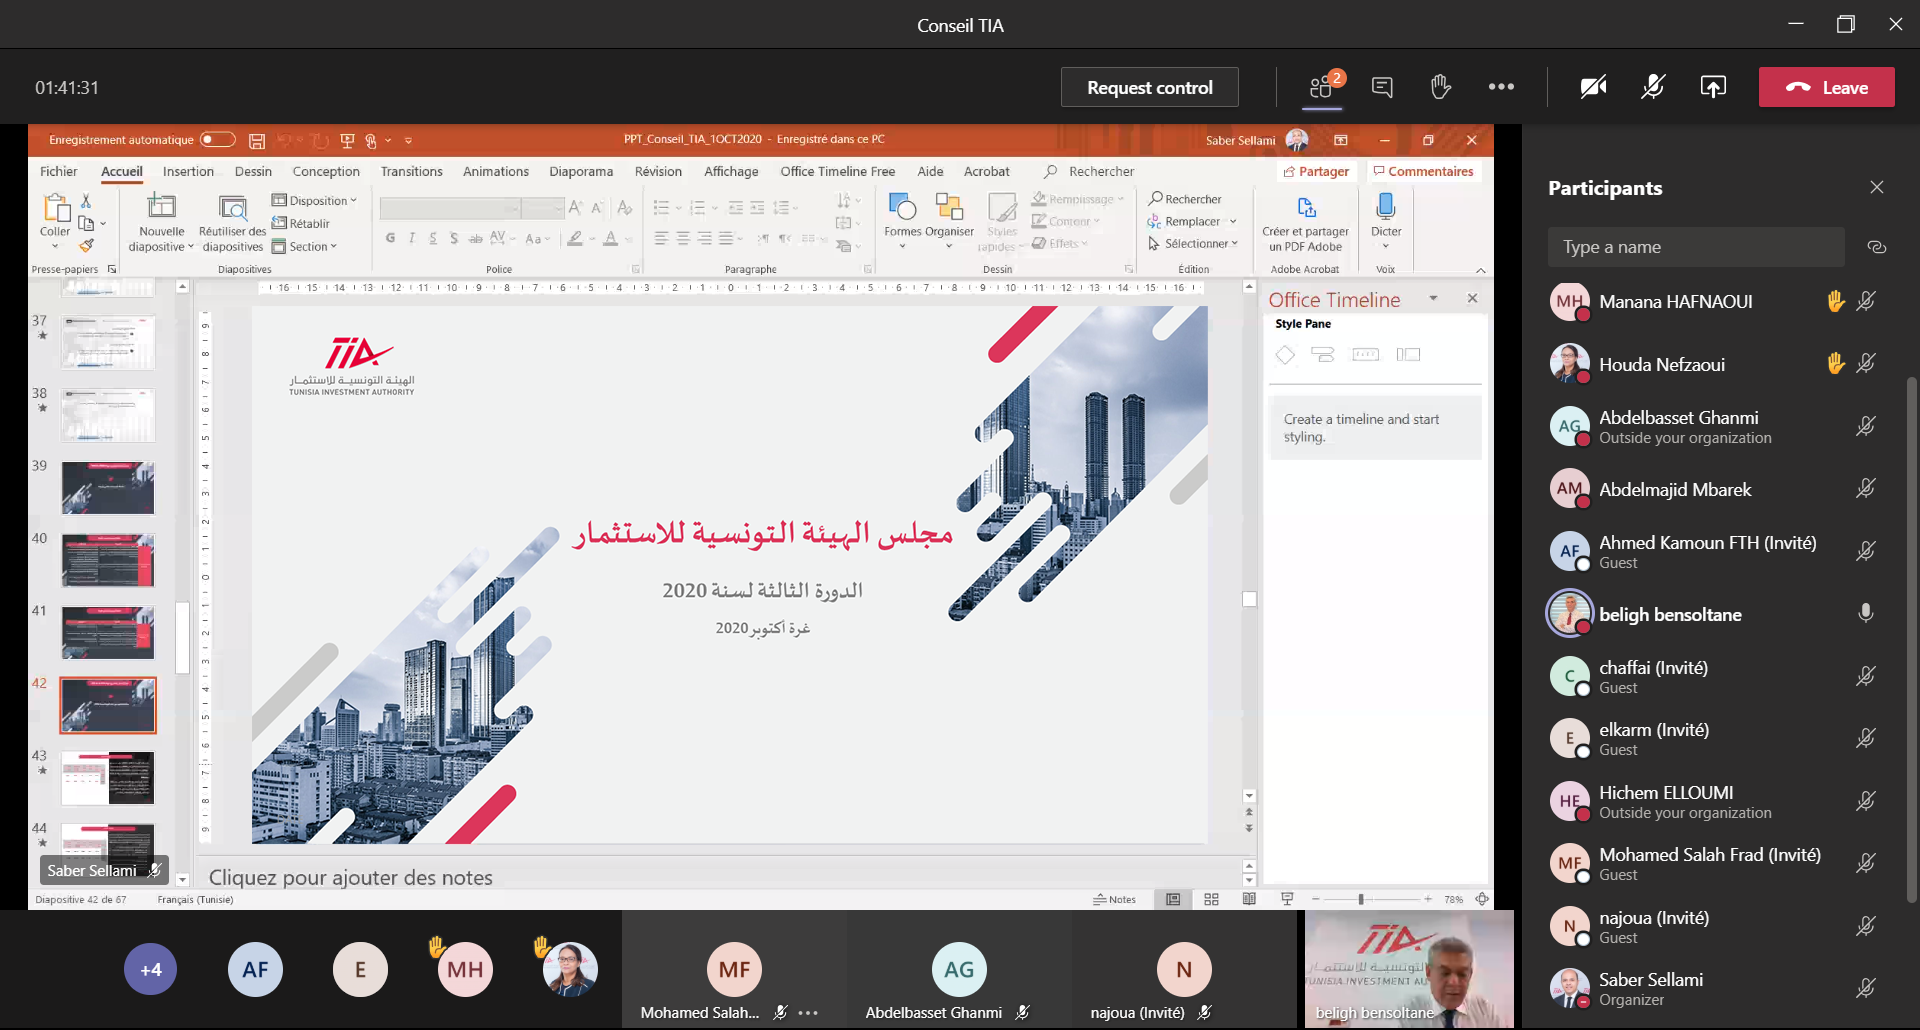Select slide 43 thumbnail
Screen dimensions: 1920x1030
tap(108, 778)
